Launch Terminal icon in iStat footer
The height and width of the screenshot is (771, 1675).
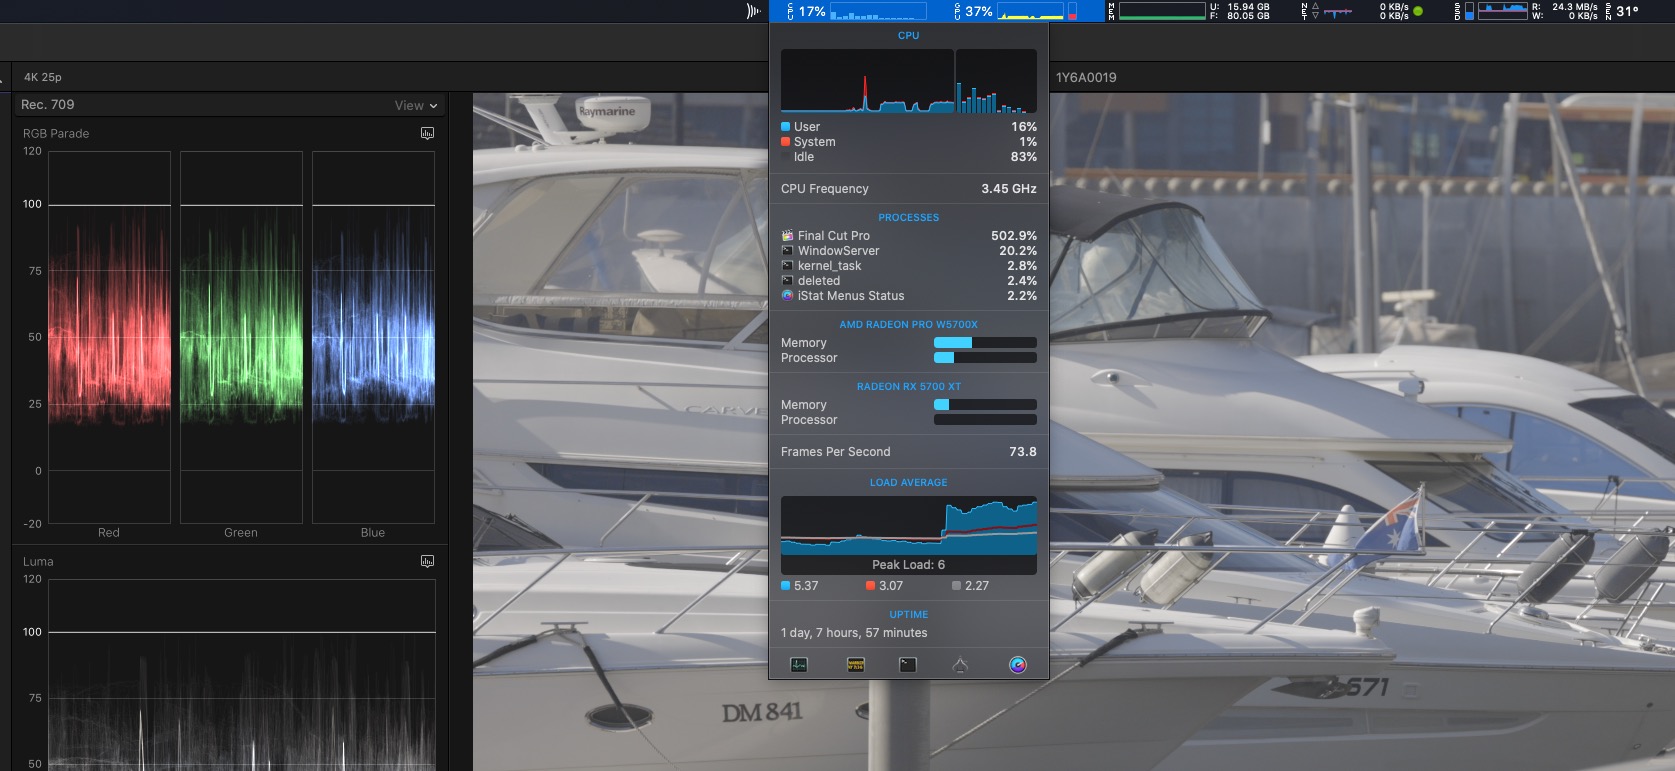tap(908, 665)
